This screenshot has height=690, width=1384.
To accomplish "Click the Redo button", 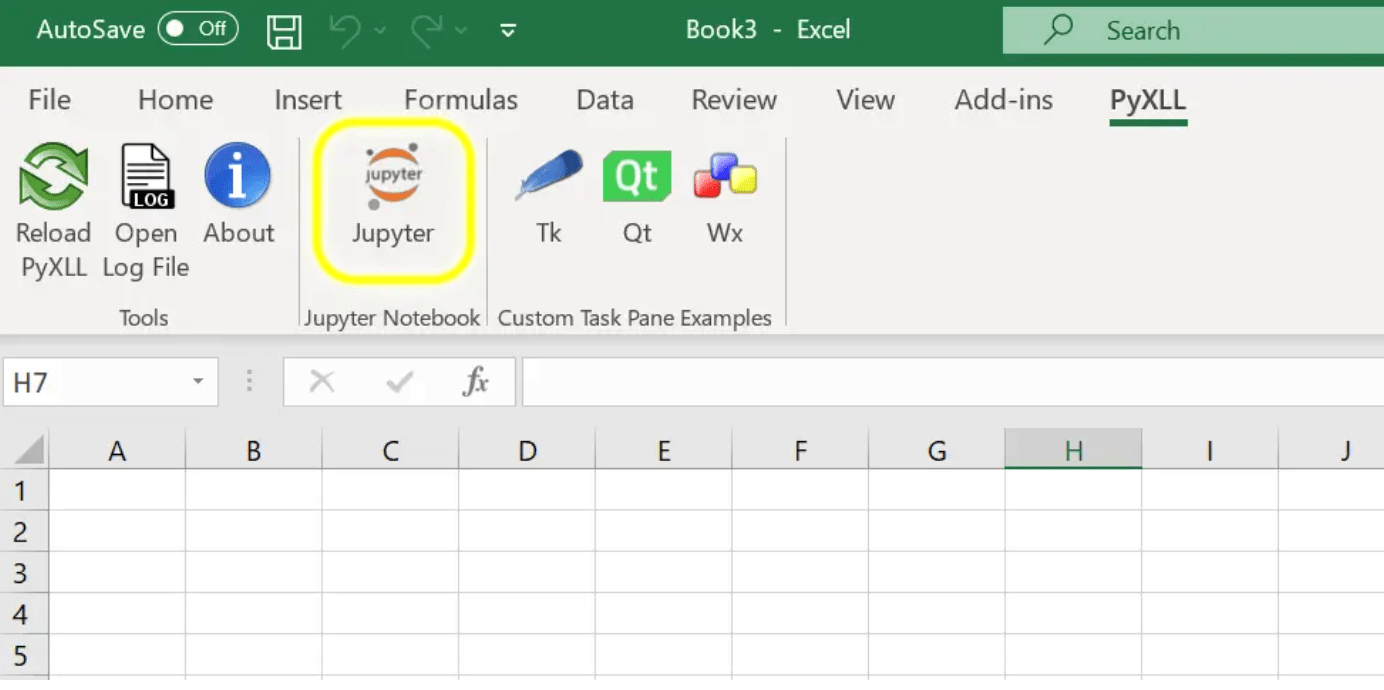I will (428, 30).
